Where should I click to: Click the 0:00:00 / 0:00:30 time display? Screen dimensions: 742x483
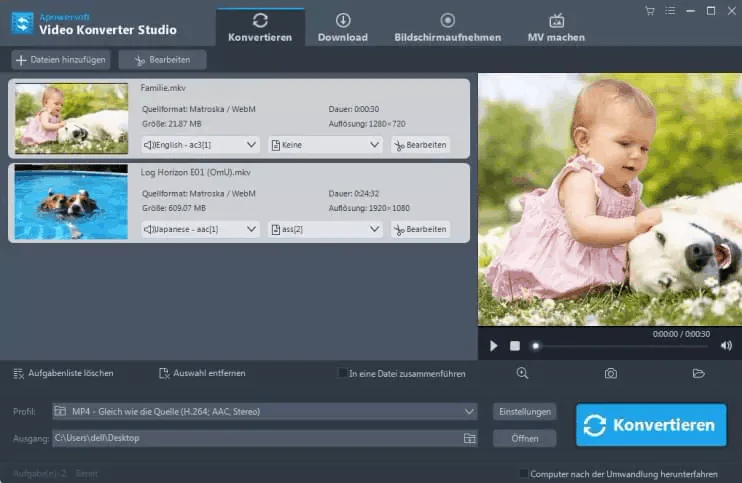(x=681, y=334)
